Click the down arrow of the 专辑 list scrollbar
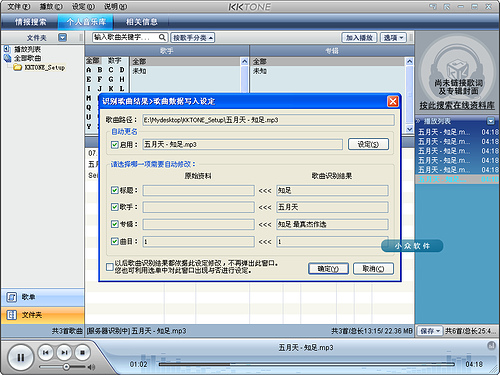Screen dimensions: 500x375 [409, 129]
